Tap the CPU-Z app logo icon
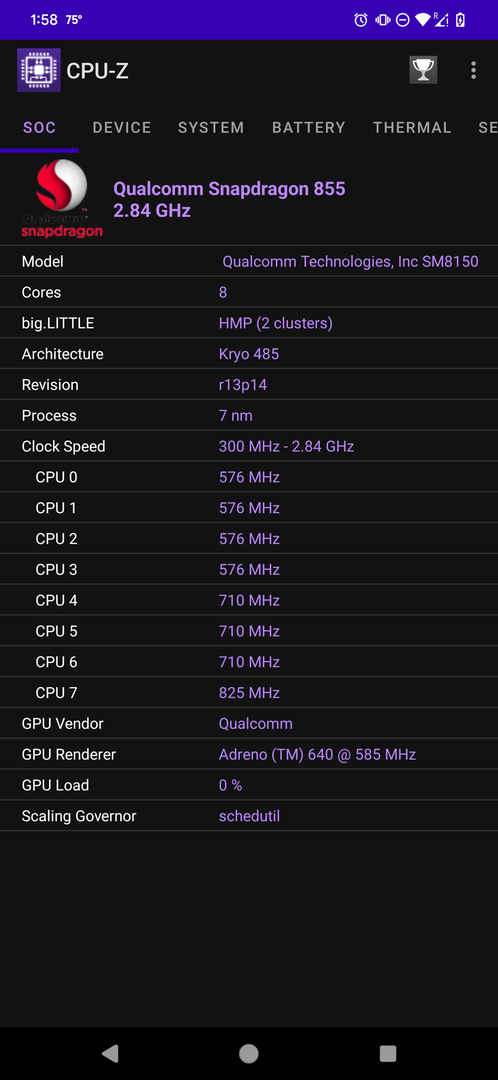The height and width of the screenshot is (1080, 498). coord(39,70)
